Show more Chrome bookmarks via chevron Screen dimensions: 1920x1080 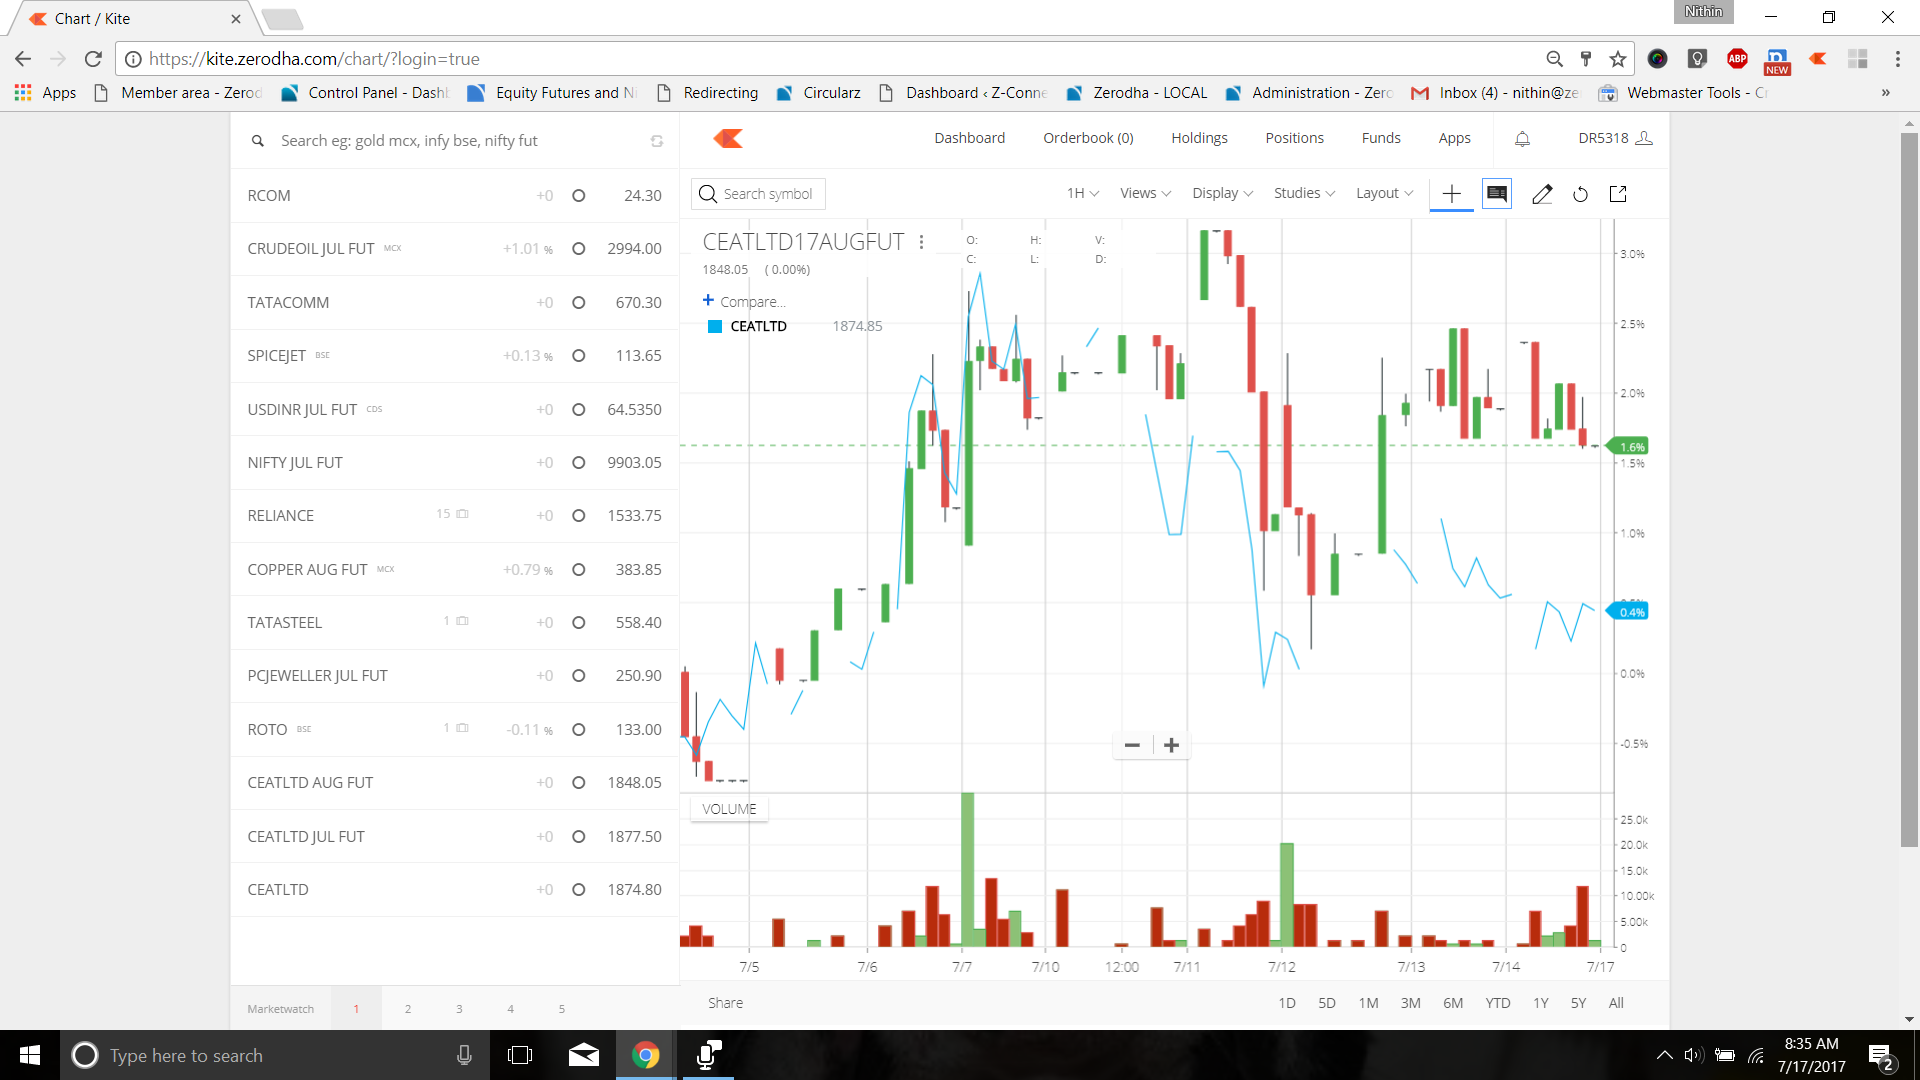pos(1885,93)
